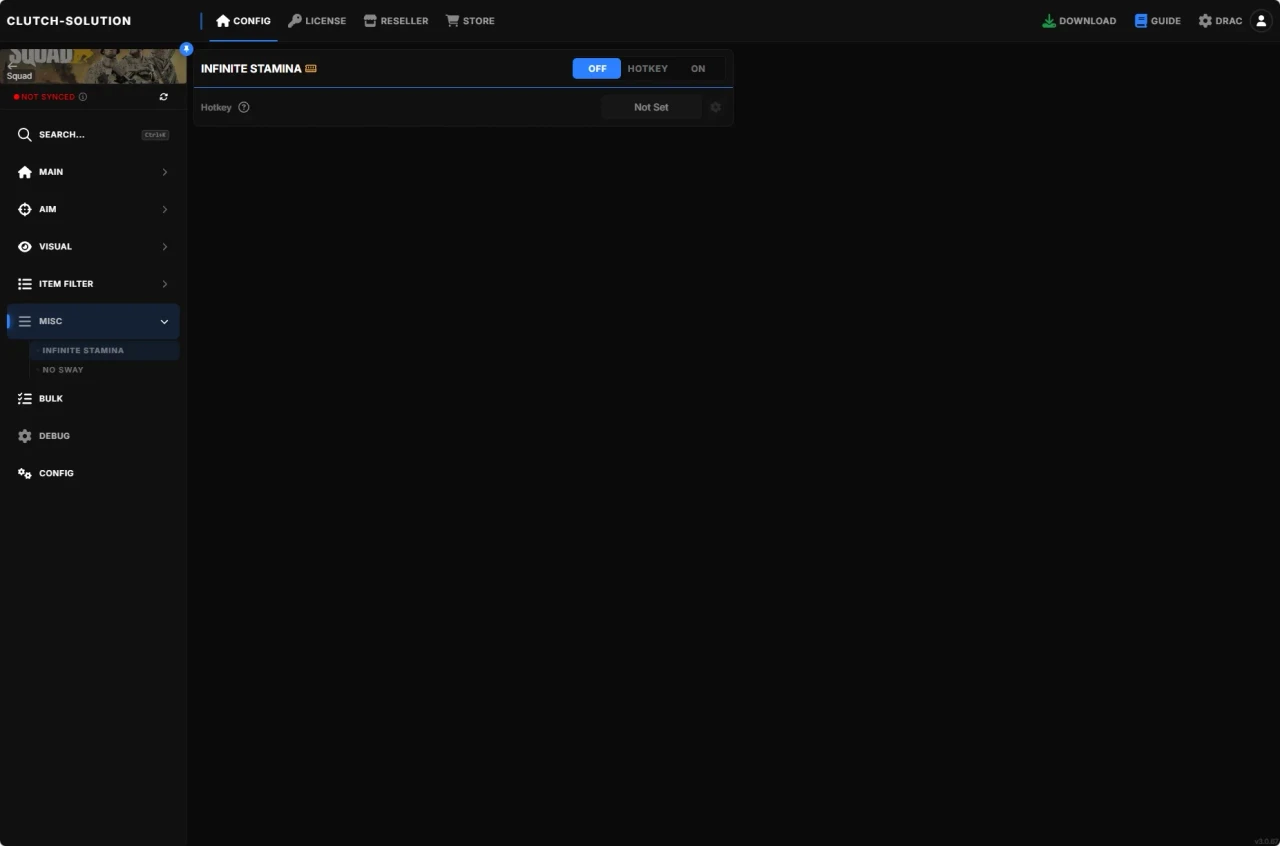Click the DRAC username label
Viewport: 1280px width, 846px height.
(1229, 21)
